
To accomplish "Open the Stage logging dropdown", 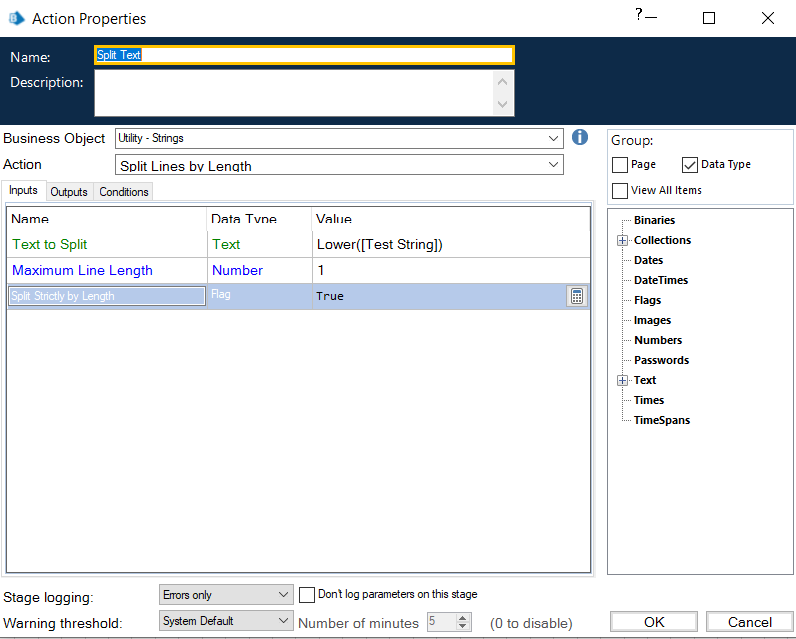I will coord(226,595).
